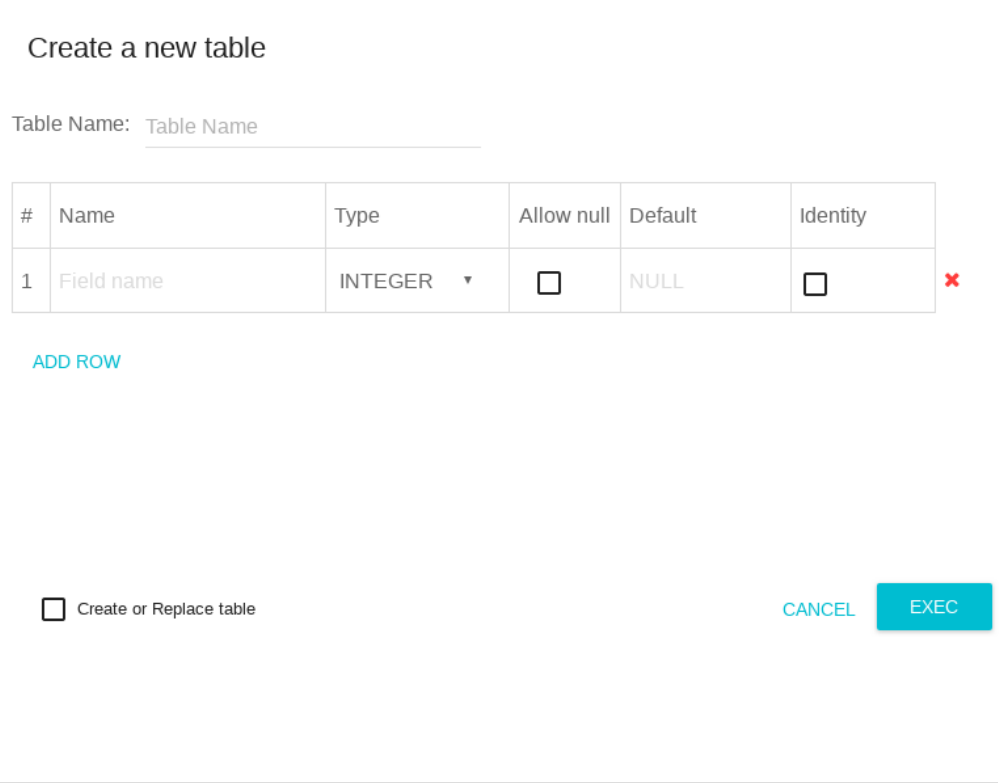Click the Type column header

pyautogui.click(x=357, y=216)
